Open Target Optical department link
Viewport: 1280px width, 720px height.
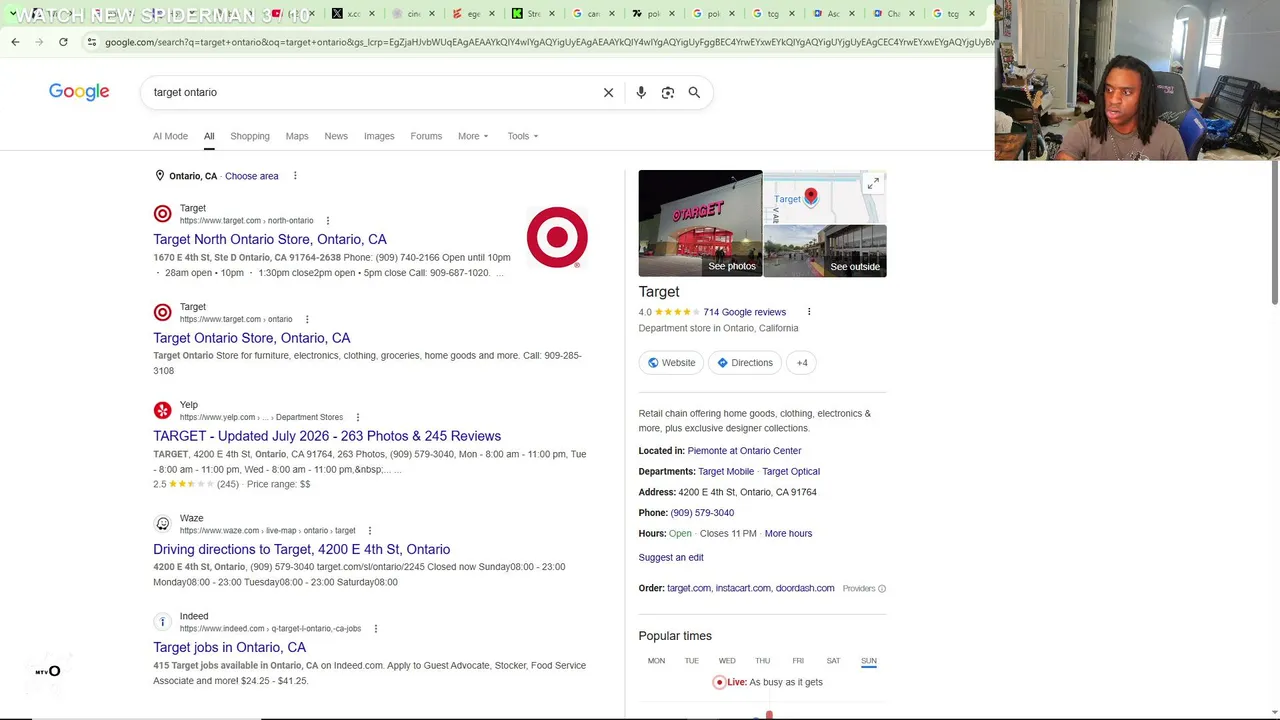(791, 472)
